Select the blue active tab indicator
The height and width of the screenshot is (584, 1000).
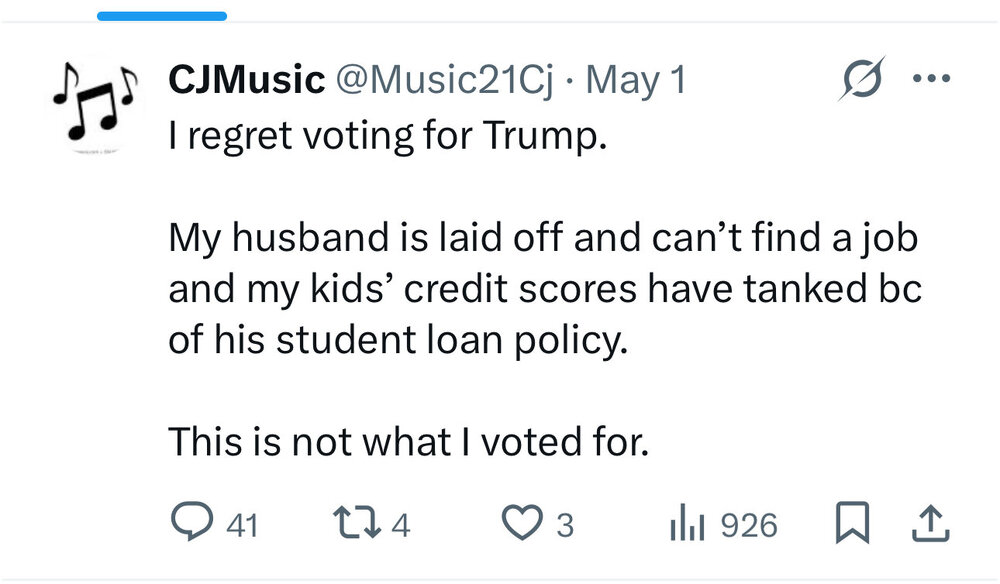point(162,16)
